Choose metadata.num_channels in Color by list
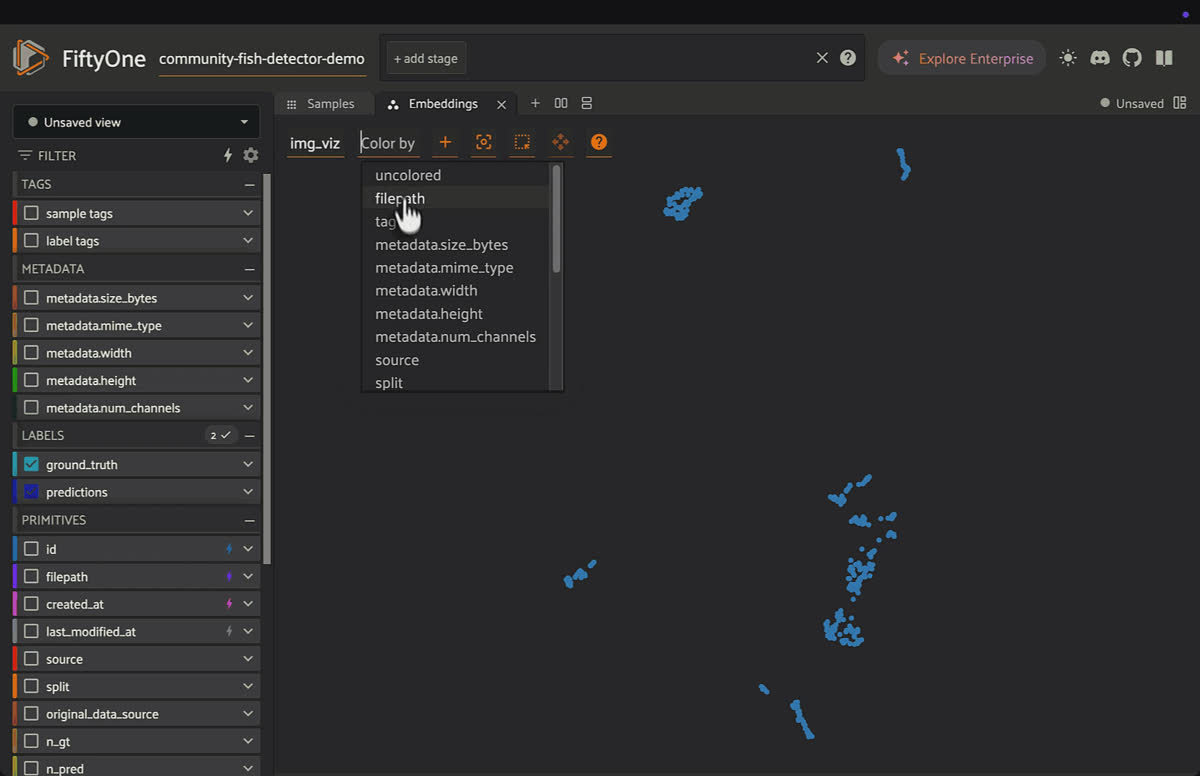1200x776 pixels. point(455,337)
